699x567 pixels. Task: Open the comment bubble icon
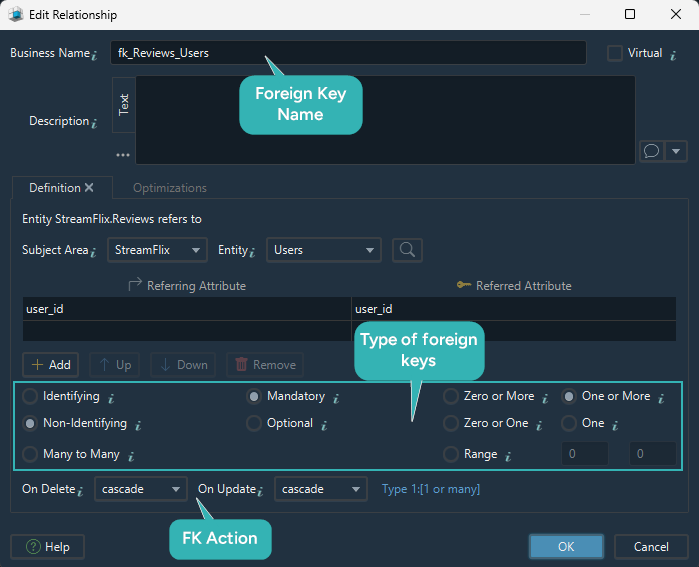pyautogui.click(x=652, y=151)
